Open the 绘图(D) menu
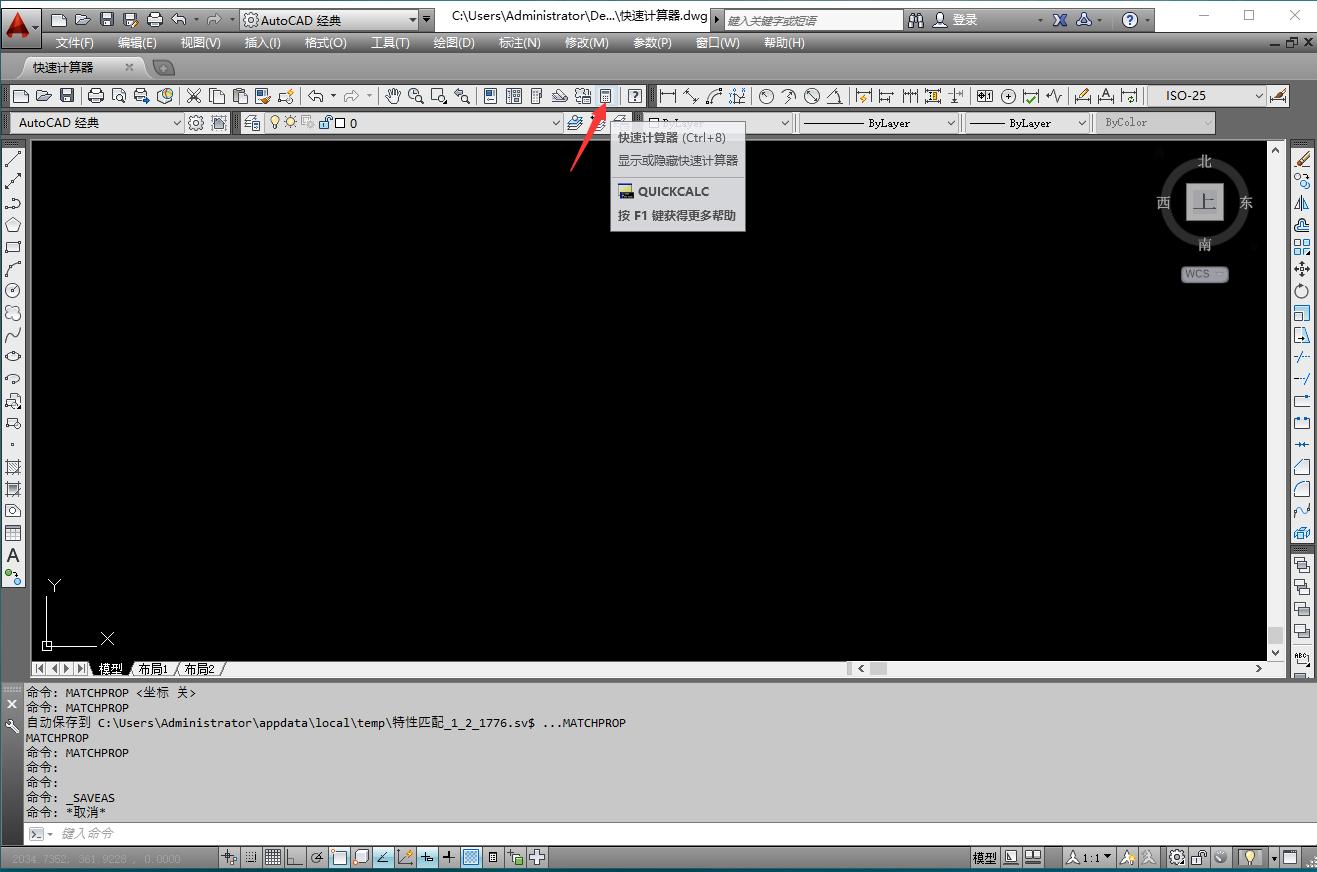 click(x=454, y=42)
